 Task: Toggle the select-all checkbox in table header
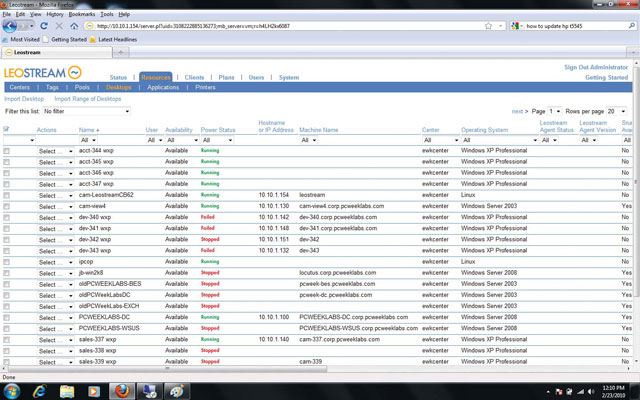[6, 129]
